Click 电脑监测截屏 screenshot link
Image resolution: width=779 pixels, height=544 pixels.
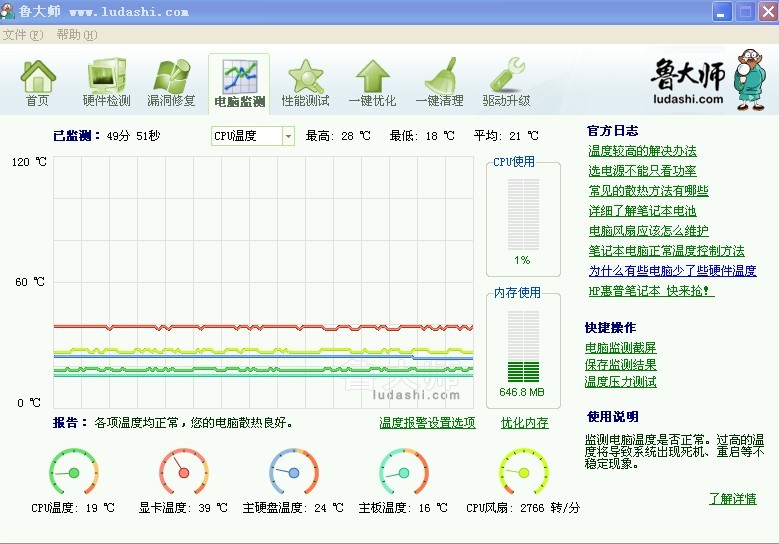tap(621, 348)
